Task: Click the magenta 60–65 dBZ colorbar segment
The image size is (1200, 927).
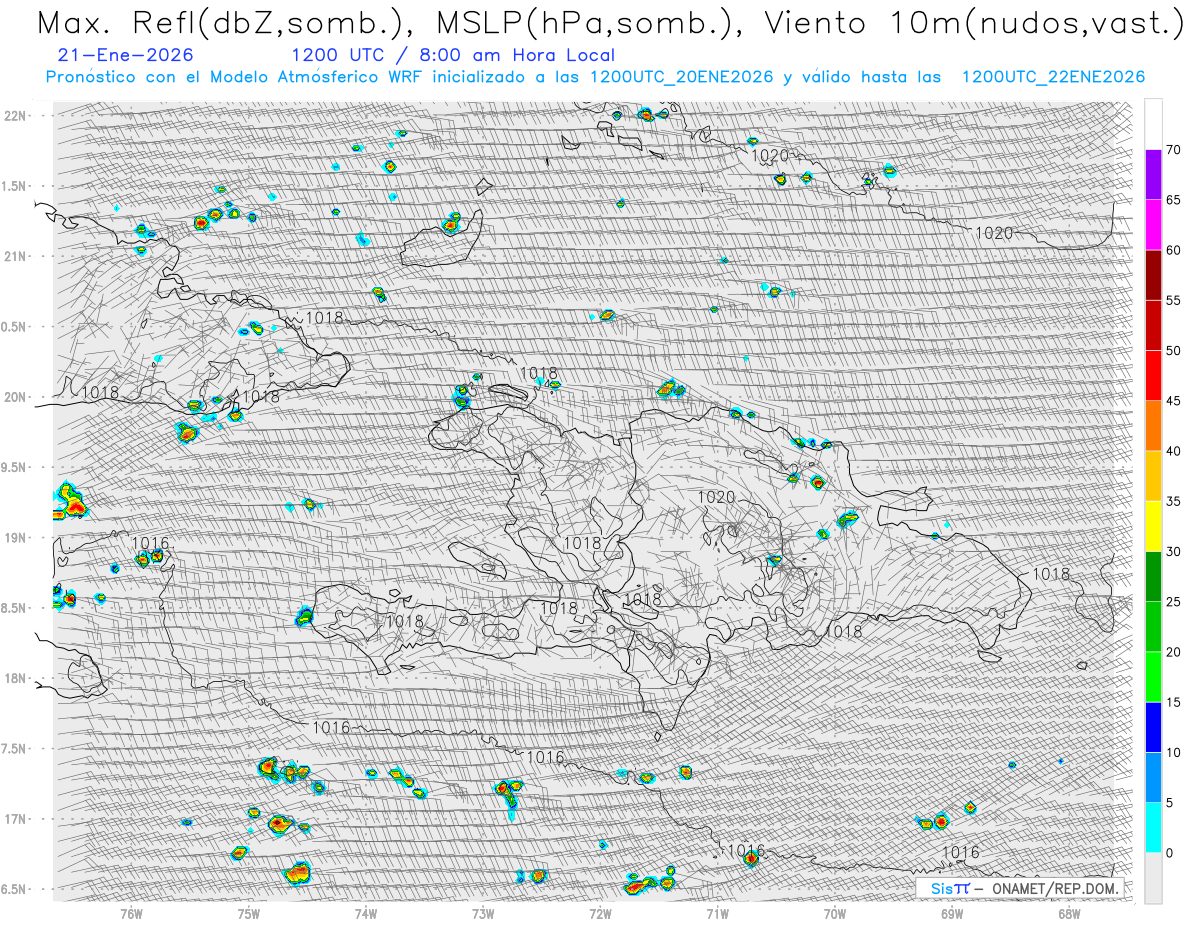Action: coord(1153,225)
